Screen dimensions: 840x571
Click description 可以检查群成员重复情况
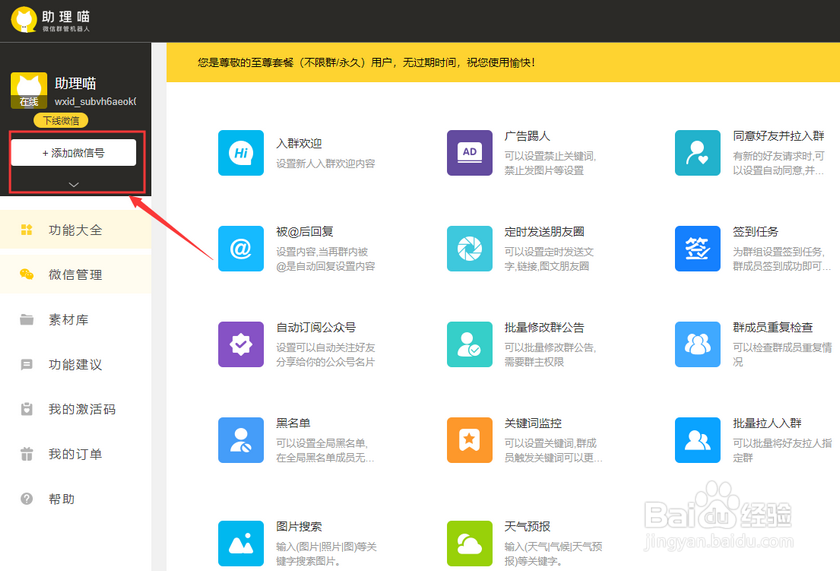pos(782,355)
